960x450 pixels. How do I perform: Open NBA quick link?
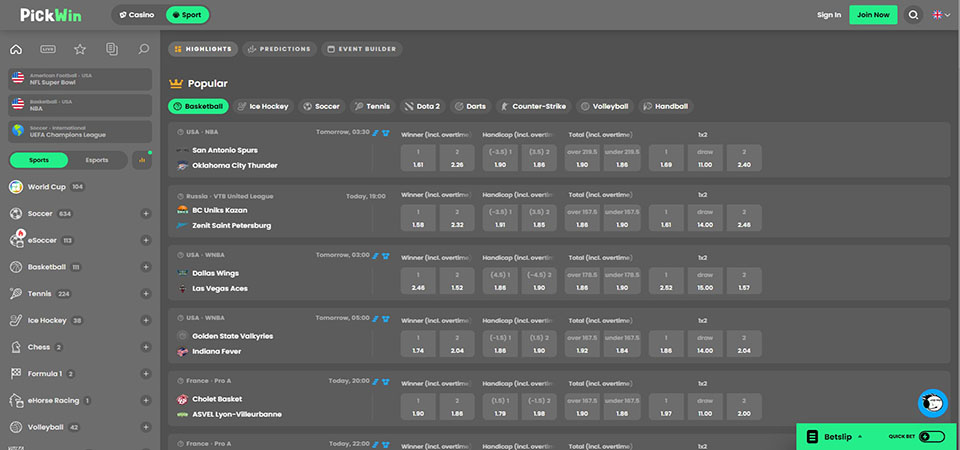pos(80,105)
